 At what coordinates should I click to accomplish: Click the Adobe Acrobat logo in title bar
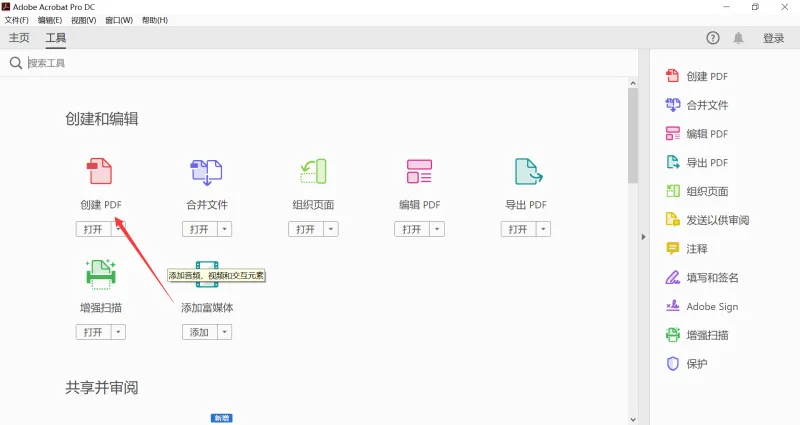pos(6,7)
